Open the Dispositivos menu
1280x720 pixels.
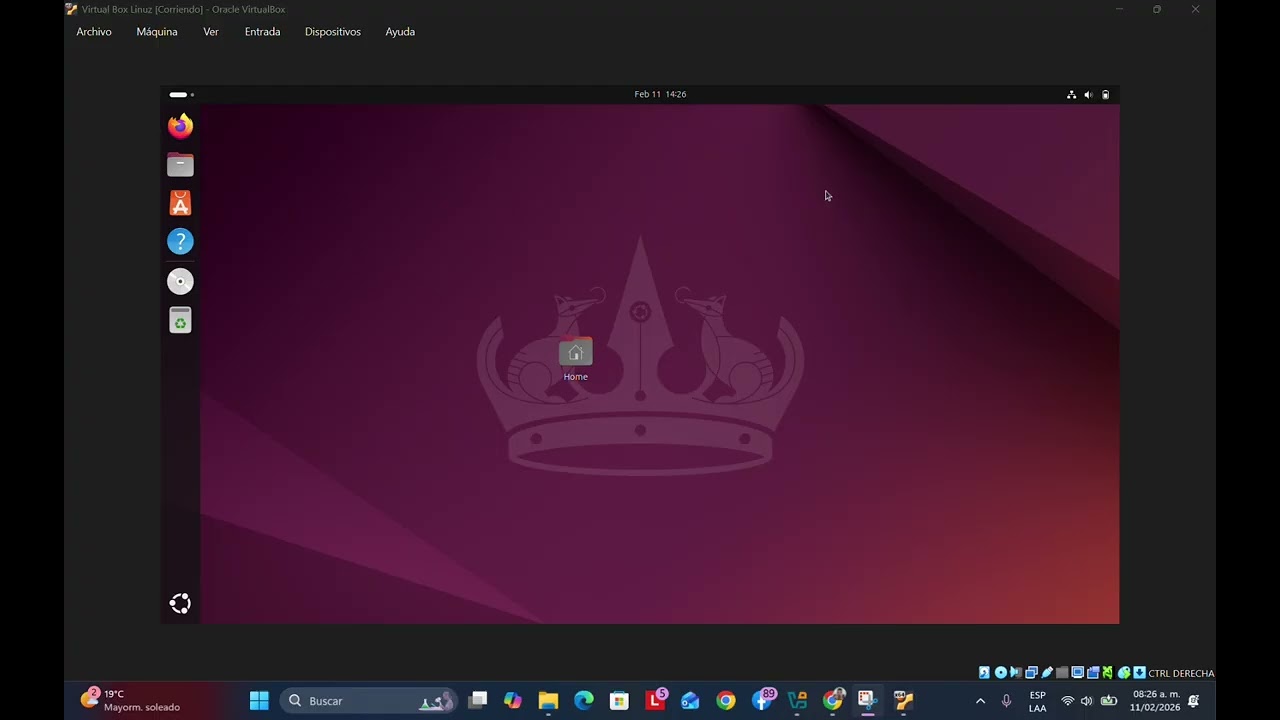coord(333,32)
